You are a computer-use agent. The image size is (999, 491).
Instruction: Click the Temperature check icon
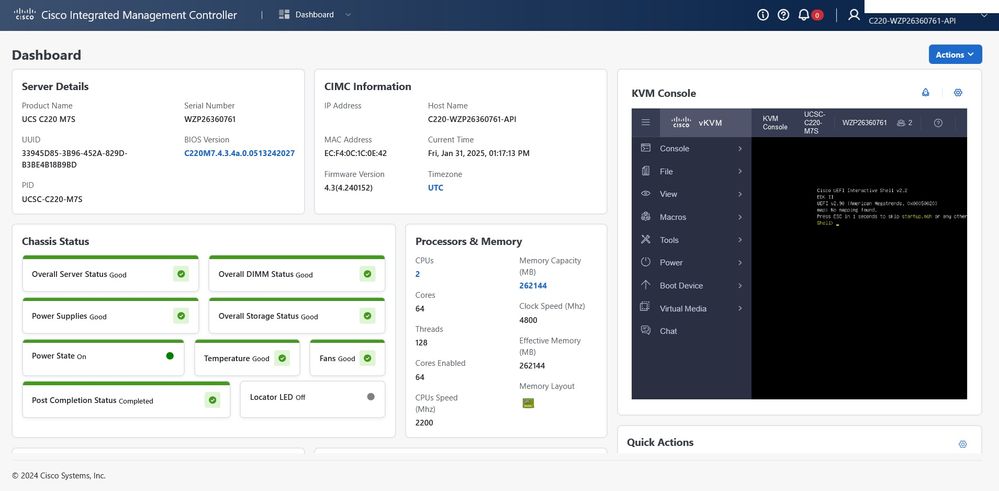(282, 358)
